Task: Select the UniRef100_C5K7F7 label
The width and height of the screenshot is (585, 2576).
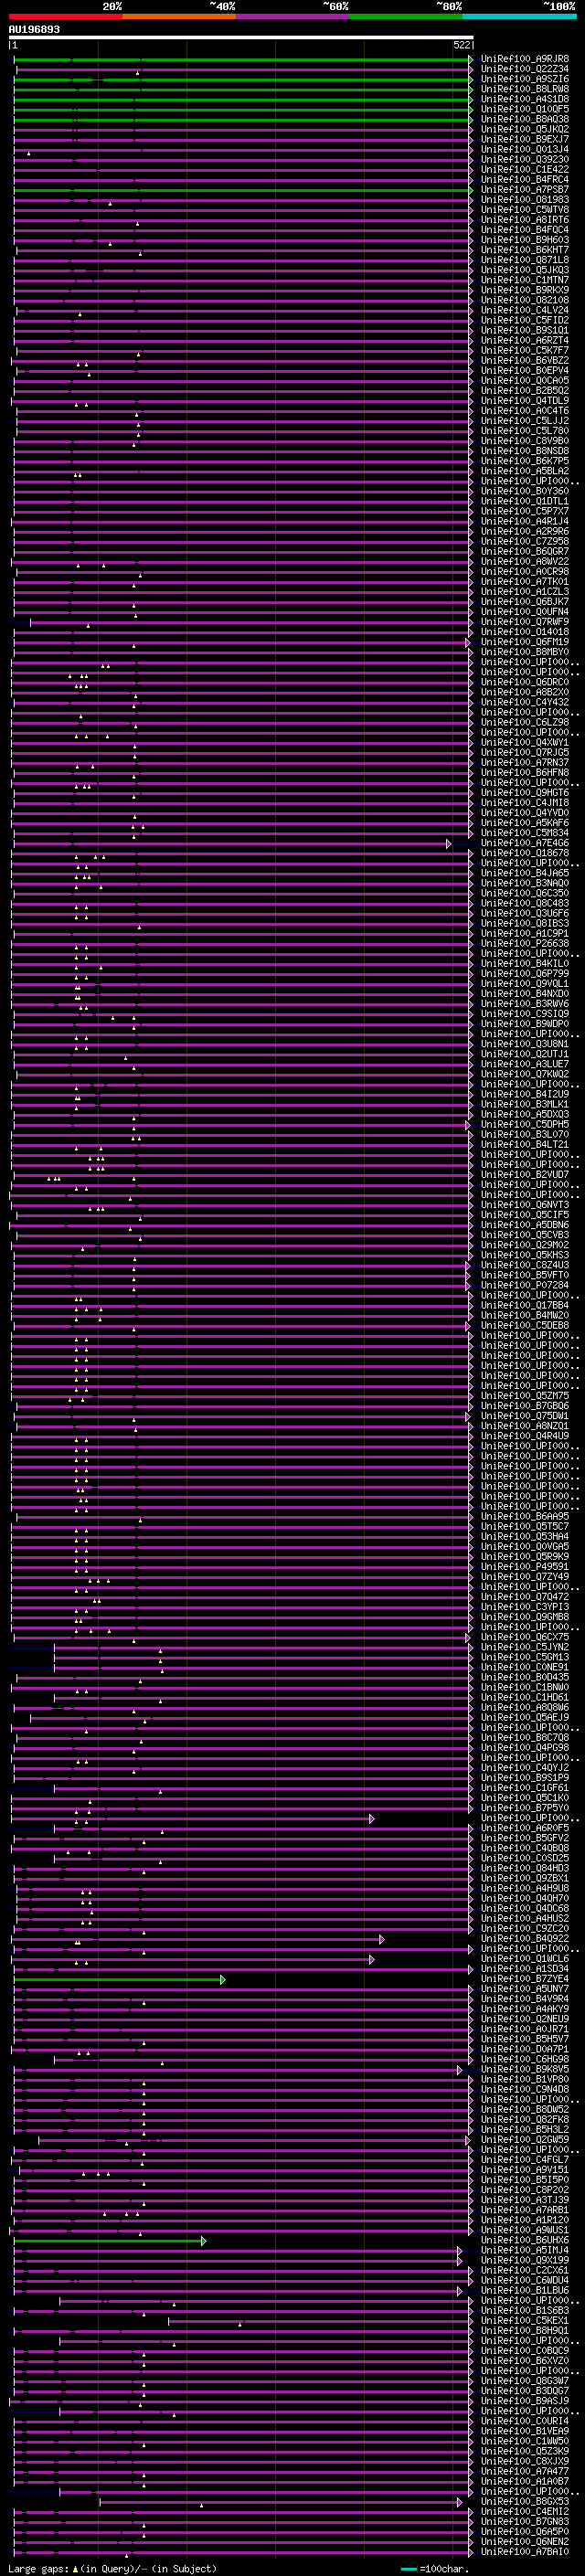Action: (524, 350)
